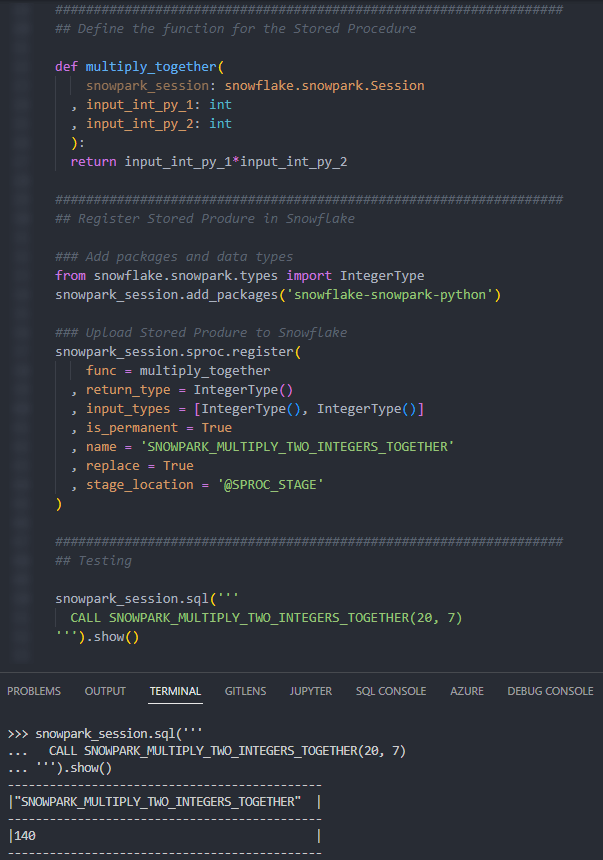Select the TERMINAL tab

pos(176,691)
